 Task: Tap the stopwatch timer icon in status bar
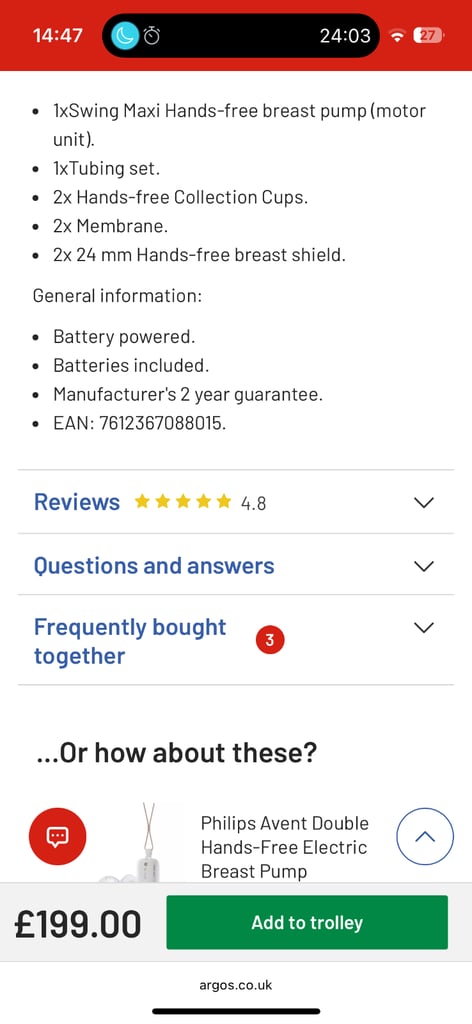[152, 35]
